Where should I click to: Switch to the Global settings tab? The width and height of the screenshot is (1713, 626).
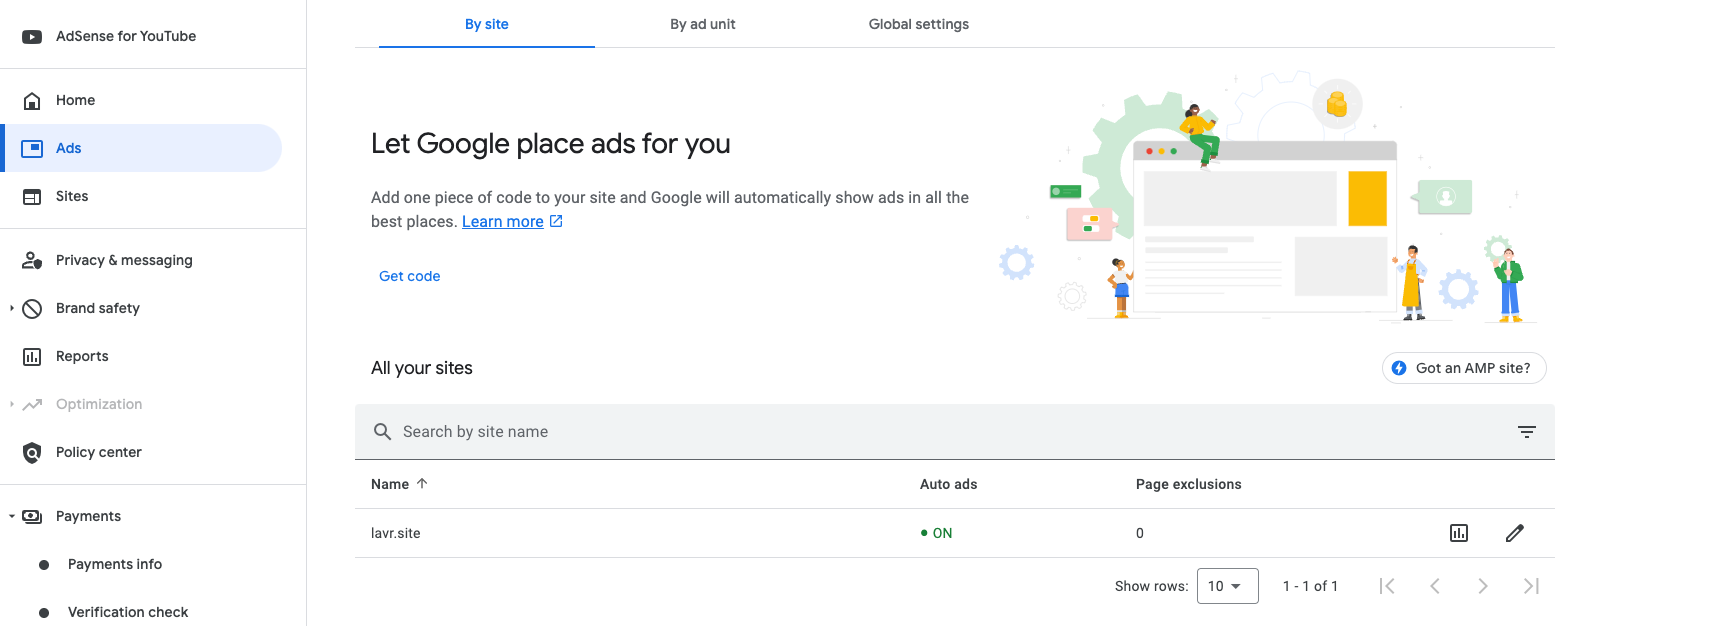(918, 24)
